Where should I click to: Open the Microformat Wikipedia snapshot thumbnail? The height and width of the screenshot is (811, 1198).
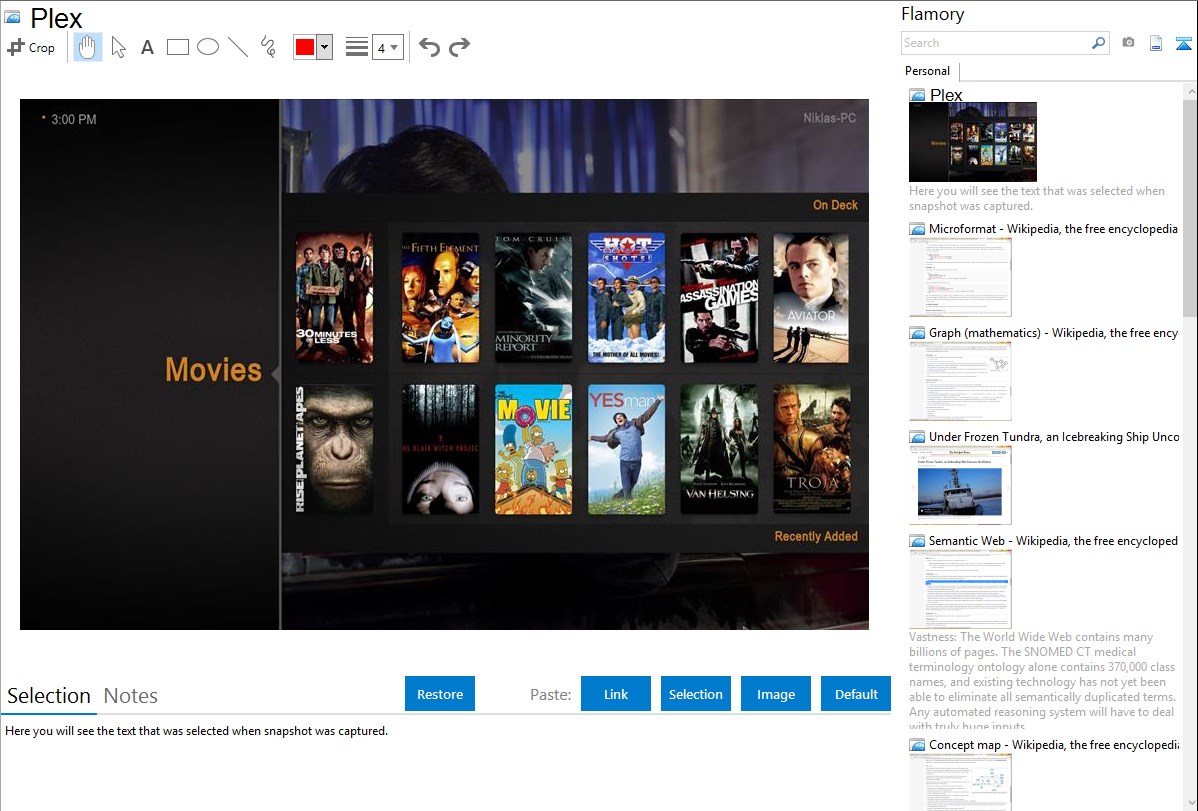coord(960,277)
